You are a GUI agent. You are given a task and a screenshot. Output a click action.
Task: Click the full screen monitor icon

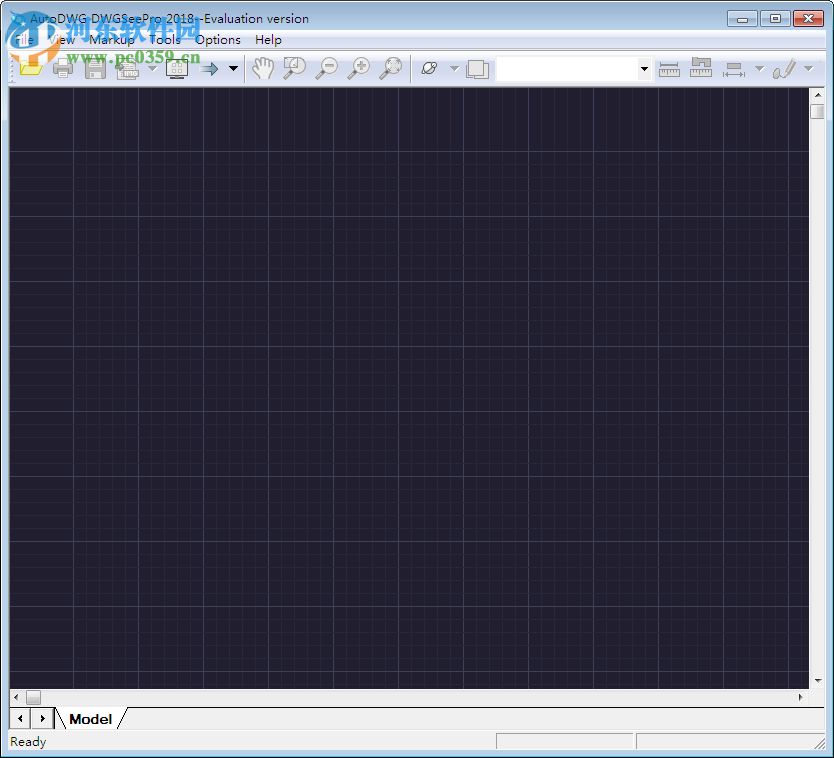pyautogui.click(x=177, y=69)
